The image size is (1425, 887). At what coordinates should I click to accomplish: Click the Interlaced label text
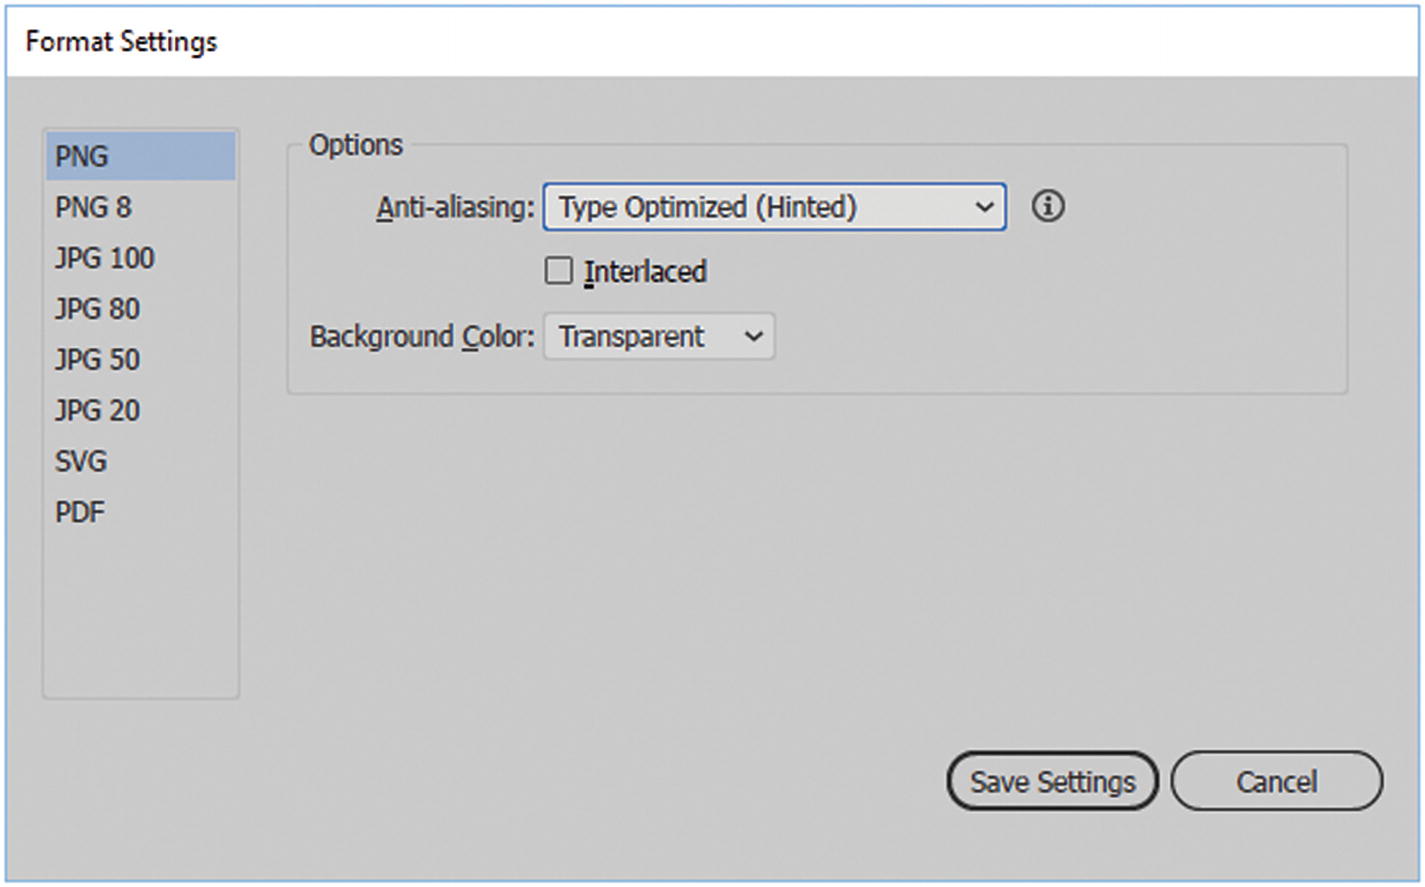pyautogui.click(x=645, y=272)
